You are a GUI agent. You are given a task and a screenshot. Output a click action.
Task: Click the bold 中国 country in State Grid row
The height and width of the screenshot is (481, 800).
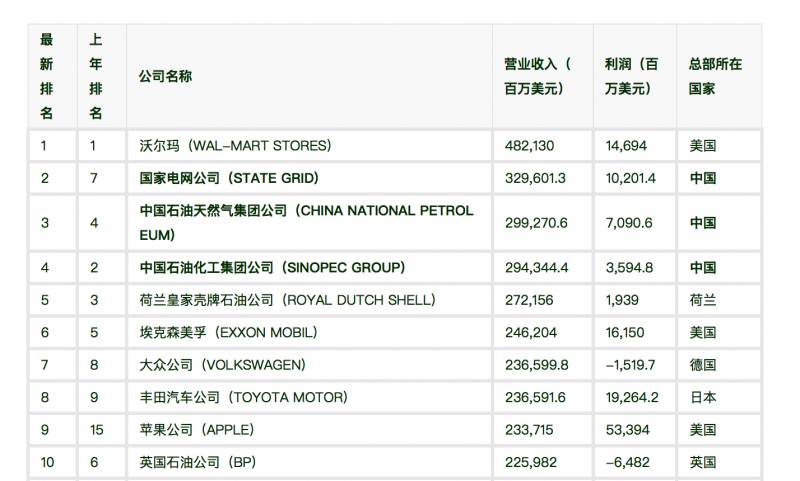(703, 178)
